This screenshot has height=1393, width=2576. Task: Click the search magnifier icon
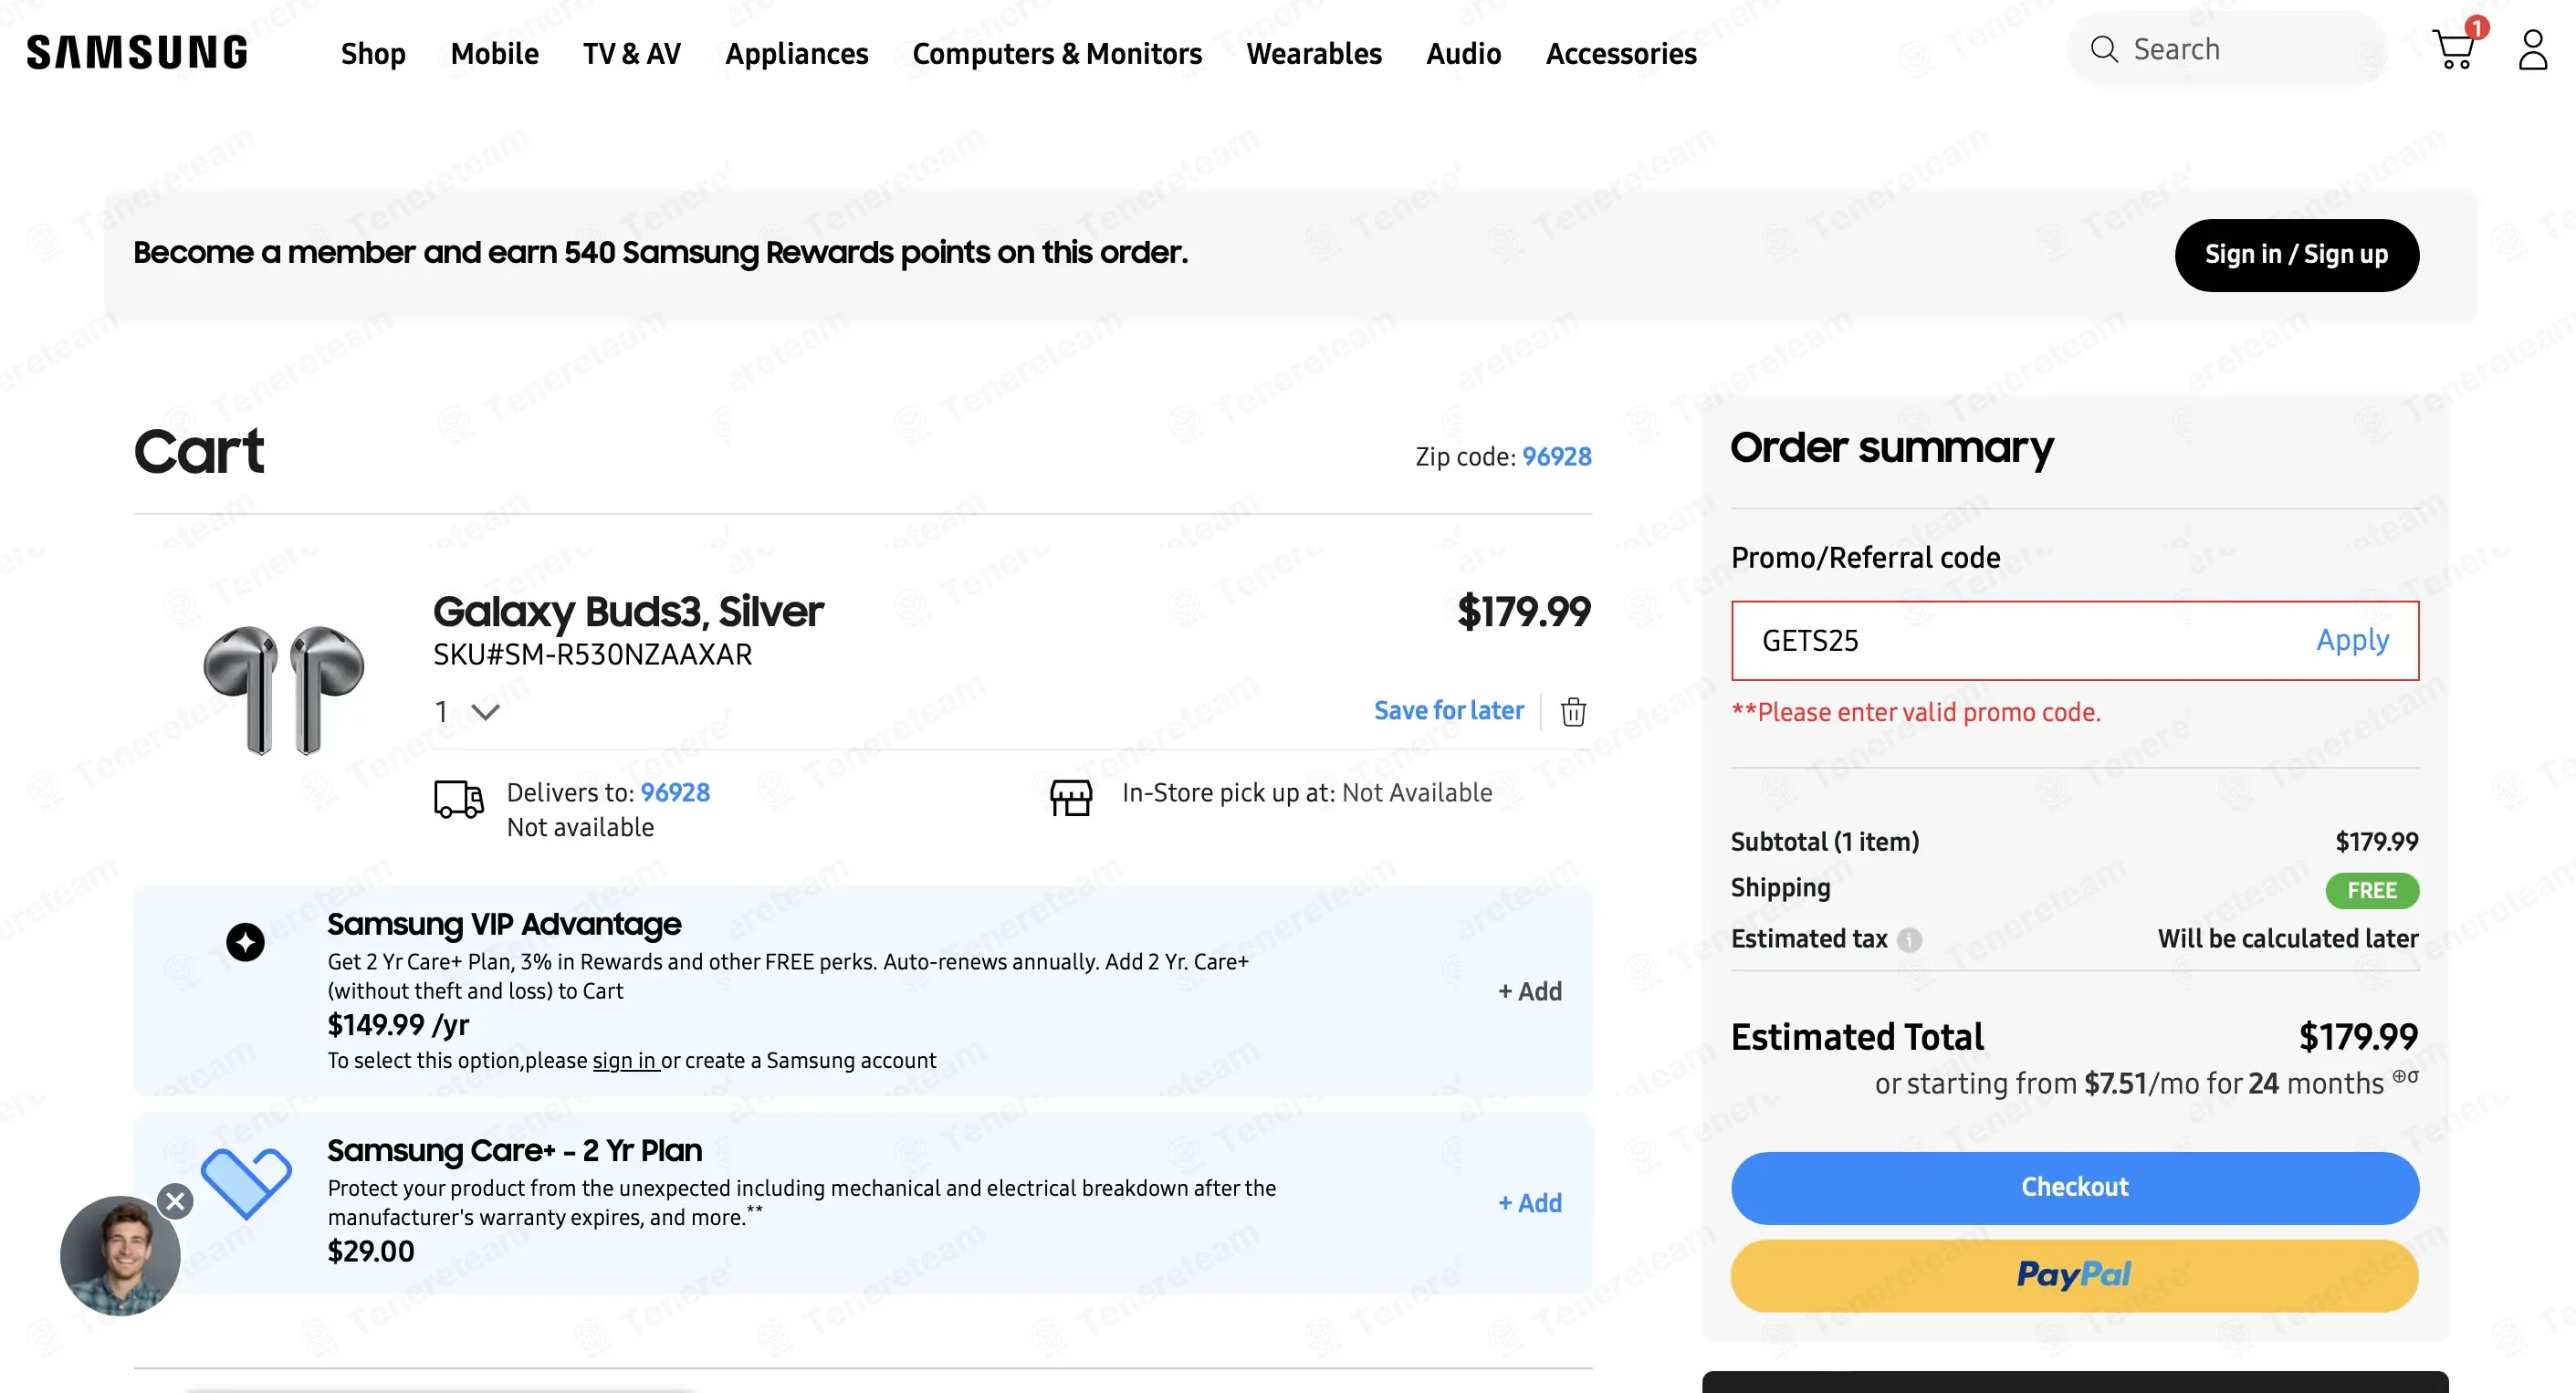[x=2104, y=49]
